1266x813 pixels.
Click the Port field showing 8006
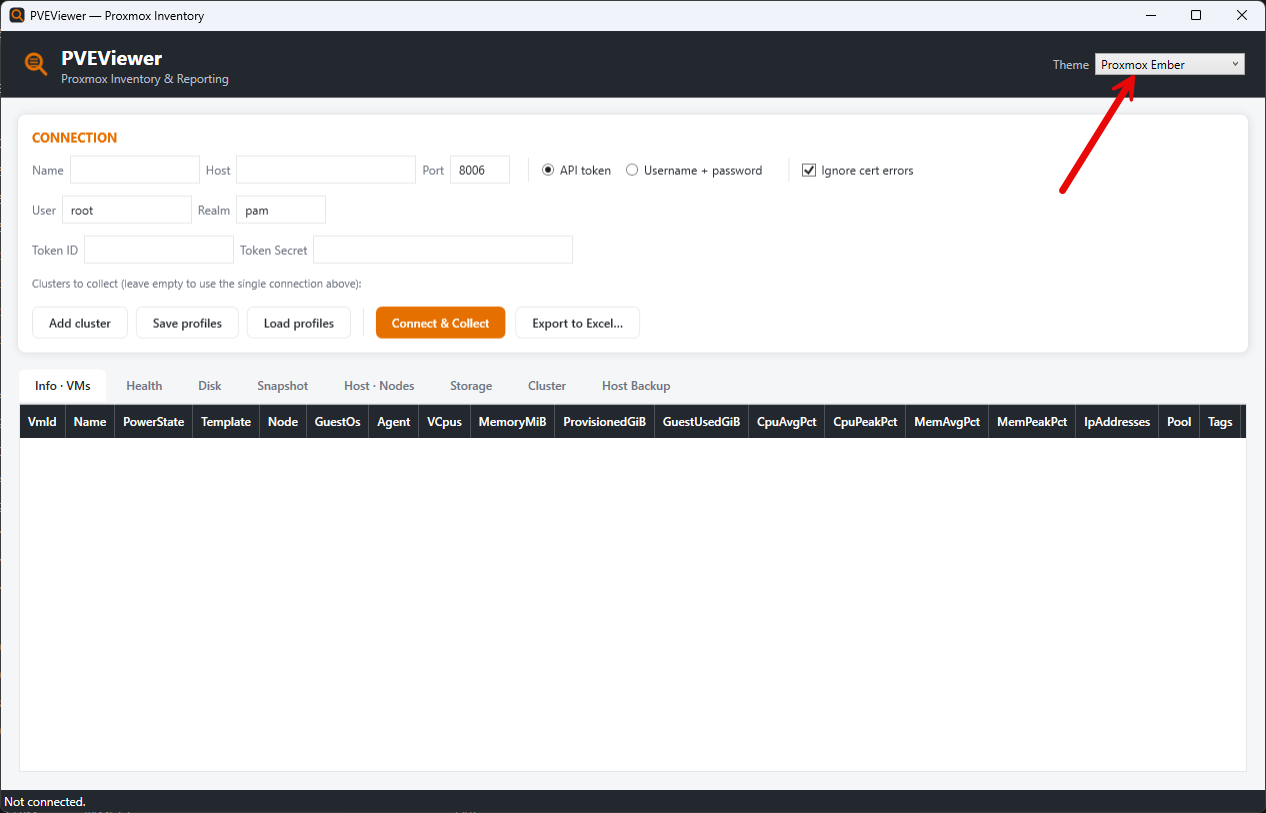(480, 170)
